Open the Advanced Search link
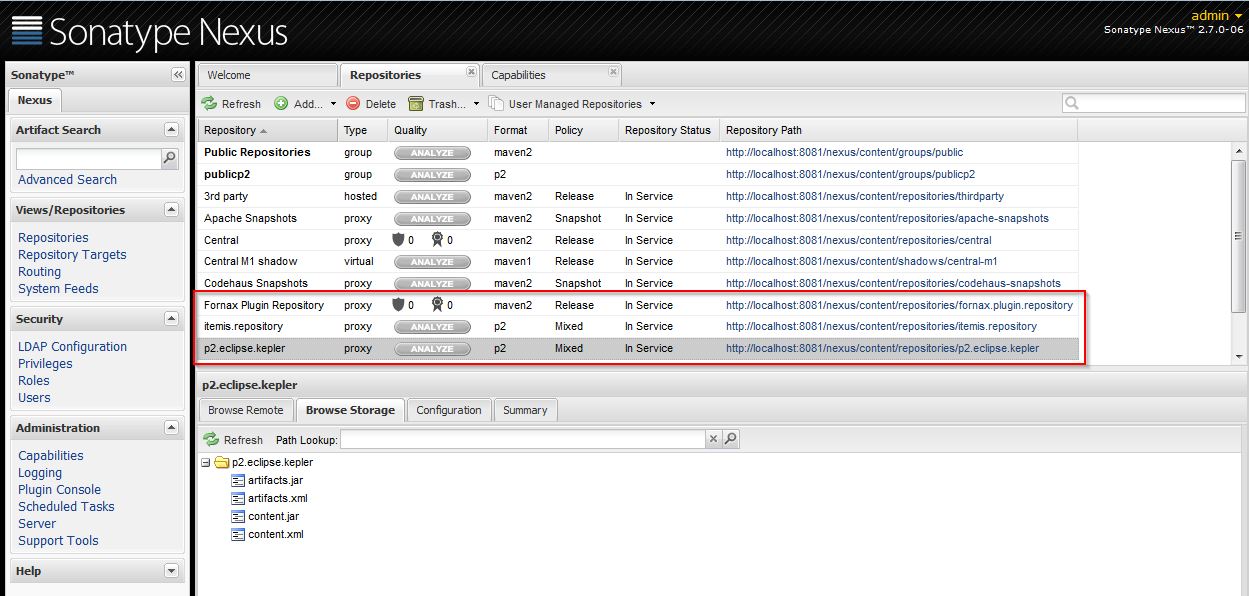This screenshot has width=1249, height=596. [67, 180]
